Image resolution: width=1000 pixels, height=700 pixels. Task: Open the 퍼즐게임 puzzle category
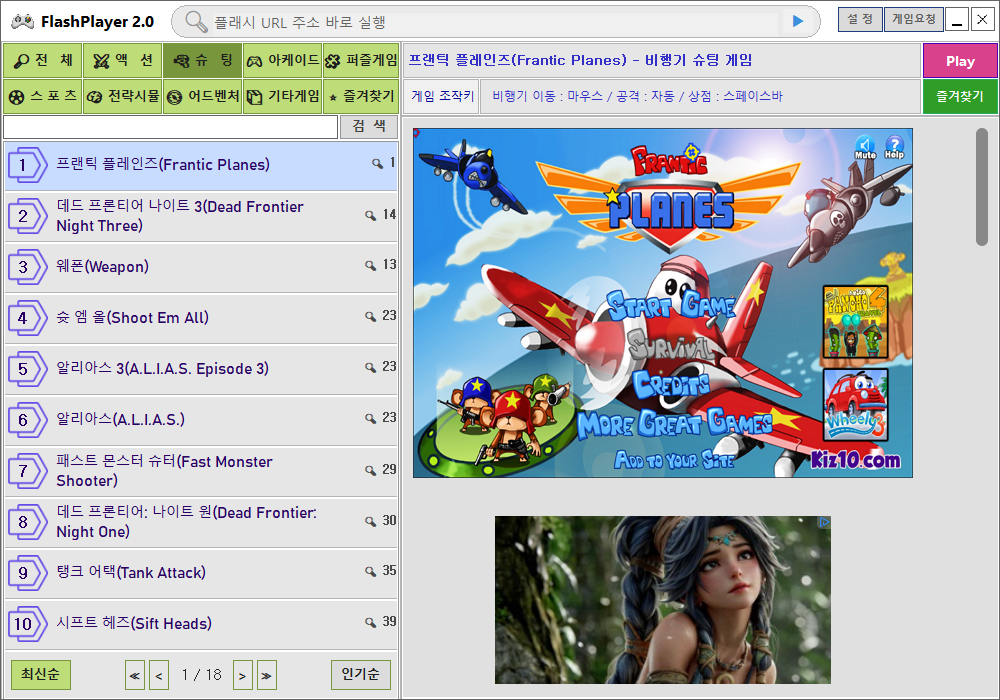[x=361, y=61]
